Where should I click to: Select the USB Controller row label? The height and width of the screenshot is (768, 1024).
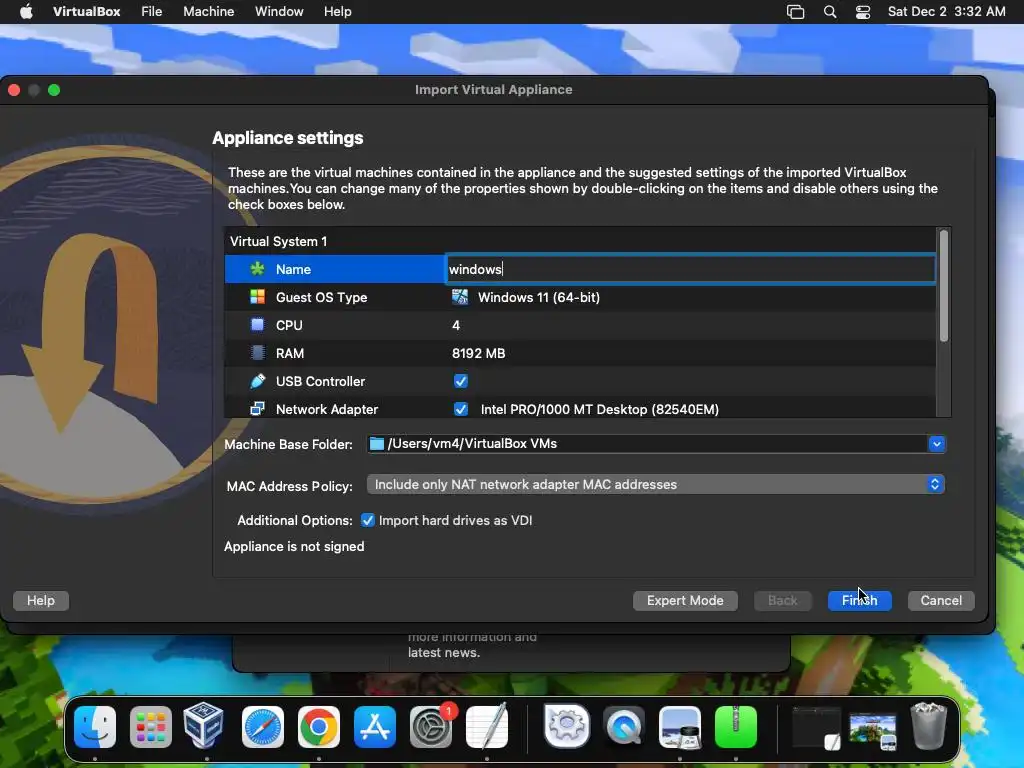320,381
